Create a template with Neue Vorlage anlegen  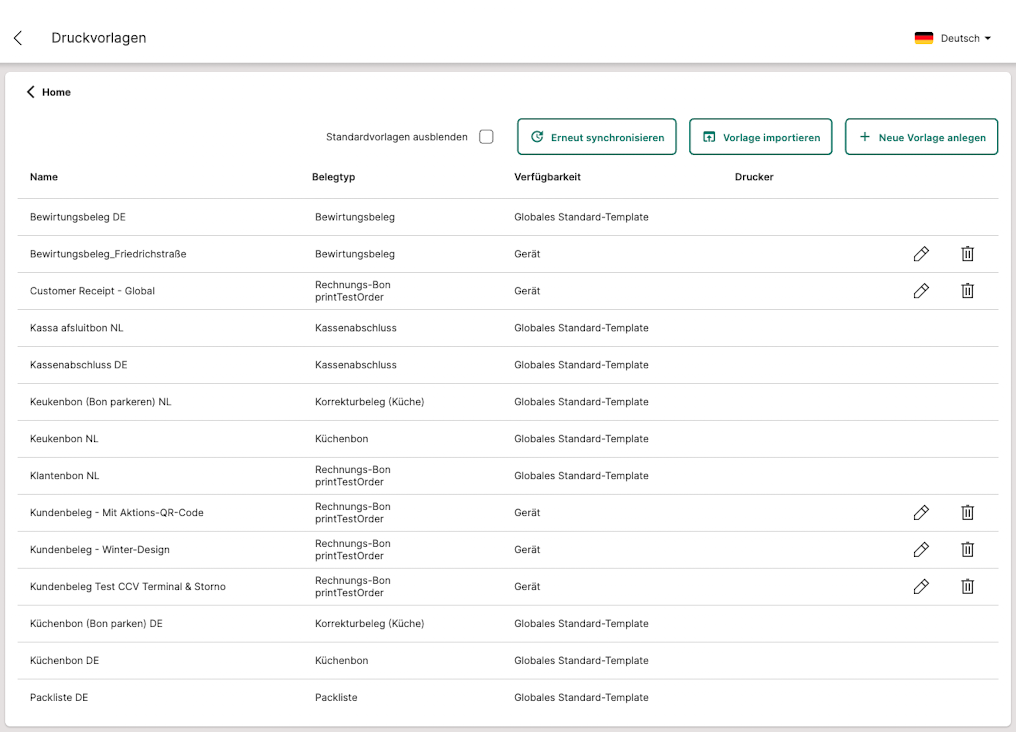click(x=921, y=137)
